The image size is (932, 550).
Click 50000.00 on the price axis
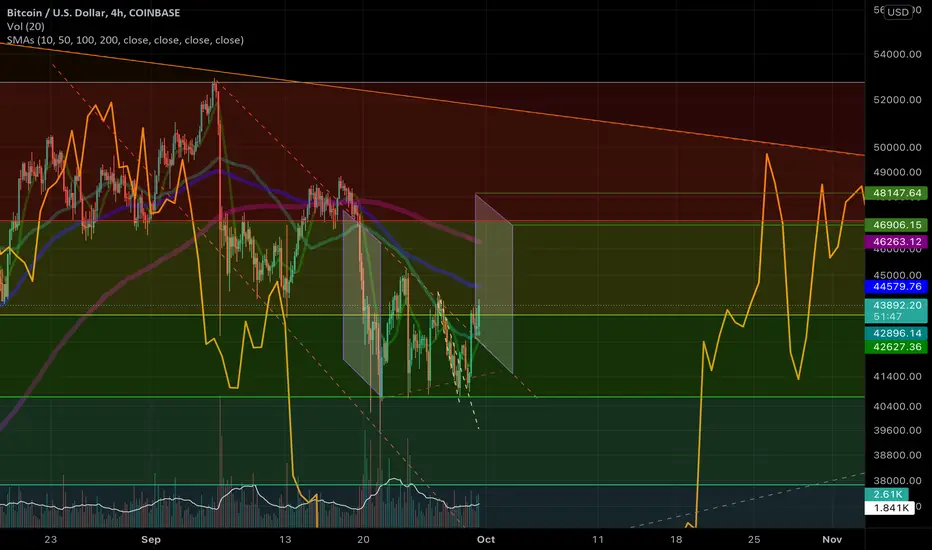coord(897,147)
